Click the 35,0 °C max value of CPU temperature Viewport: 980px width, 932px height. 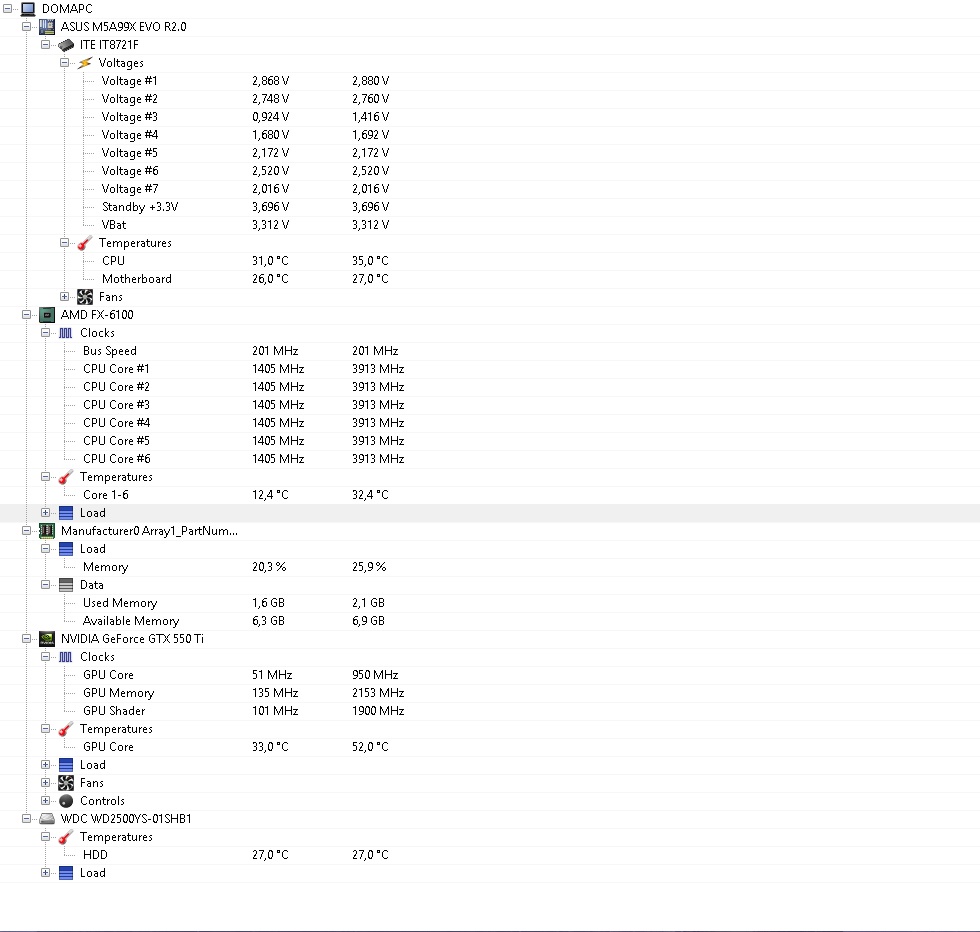tap(370, 261)
